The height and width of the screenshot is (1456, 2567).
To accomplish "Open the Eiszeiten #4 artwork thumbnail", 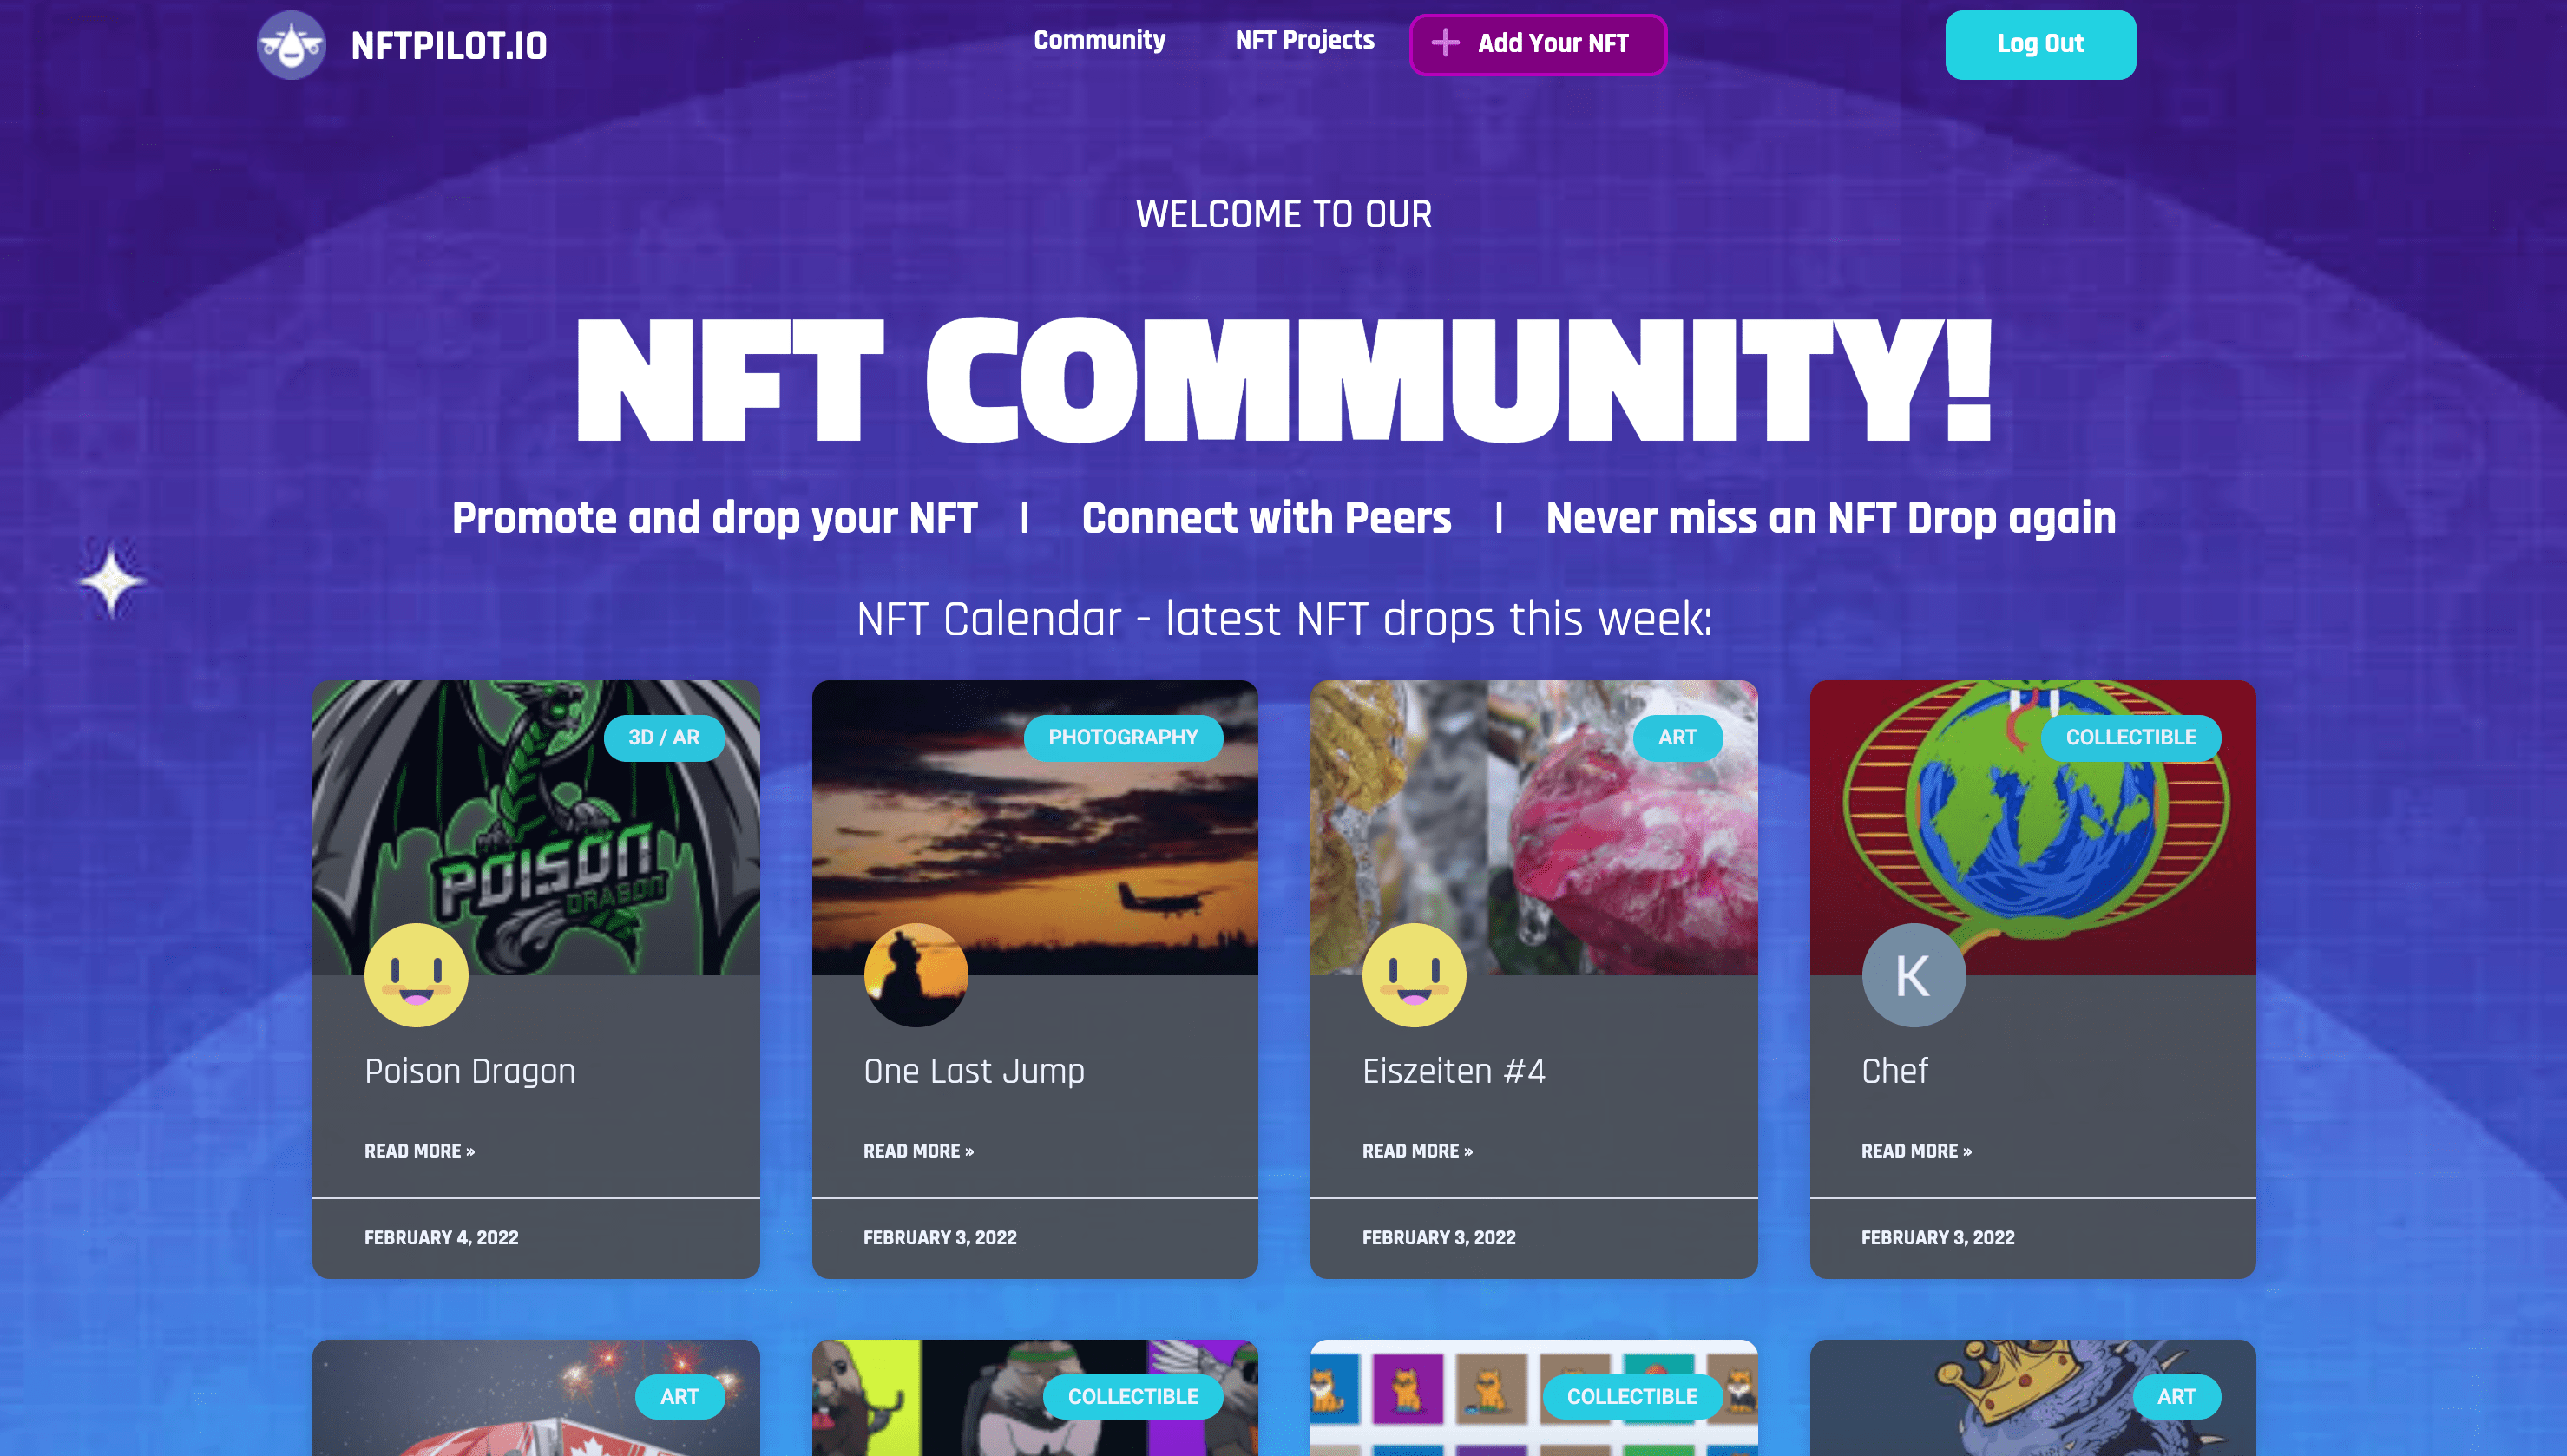I will 1533,828.
